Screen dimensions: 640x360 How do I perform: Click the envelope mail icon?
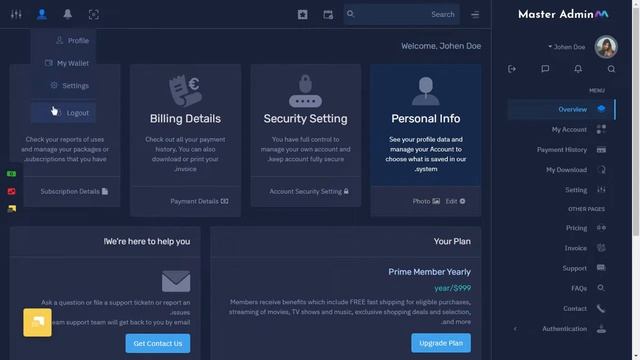[176, 281]
